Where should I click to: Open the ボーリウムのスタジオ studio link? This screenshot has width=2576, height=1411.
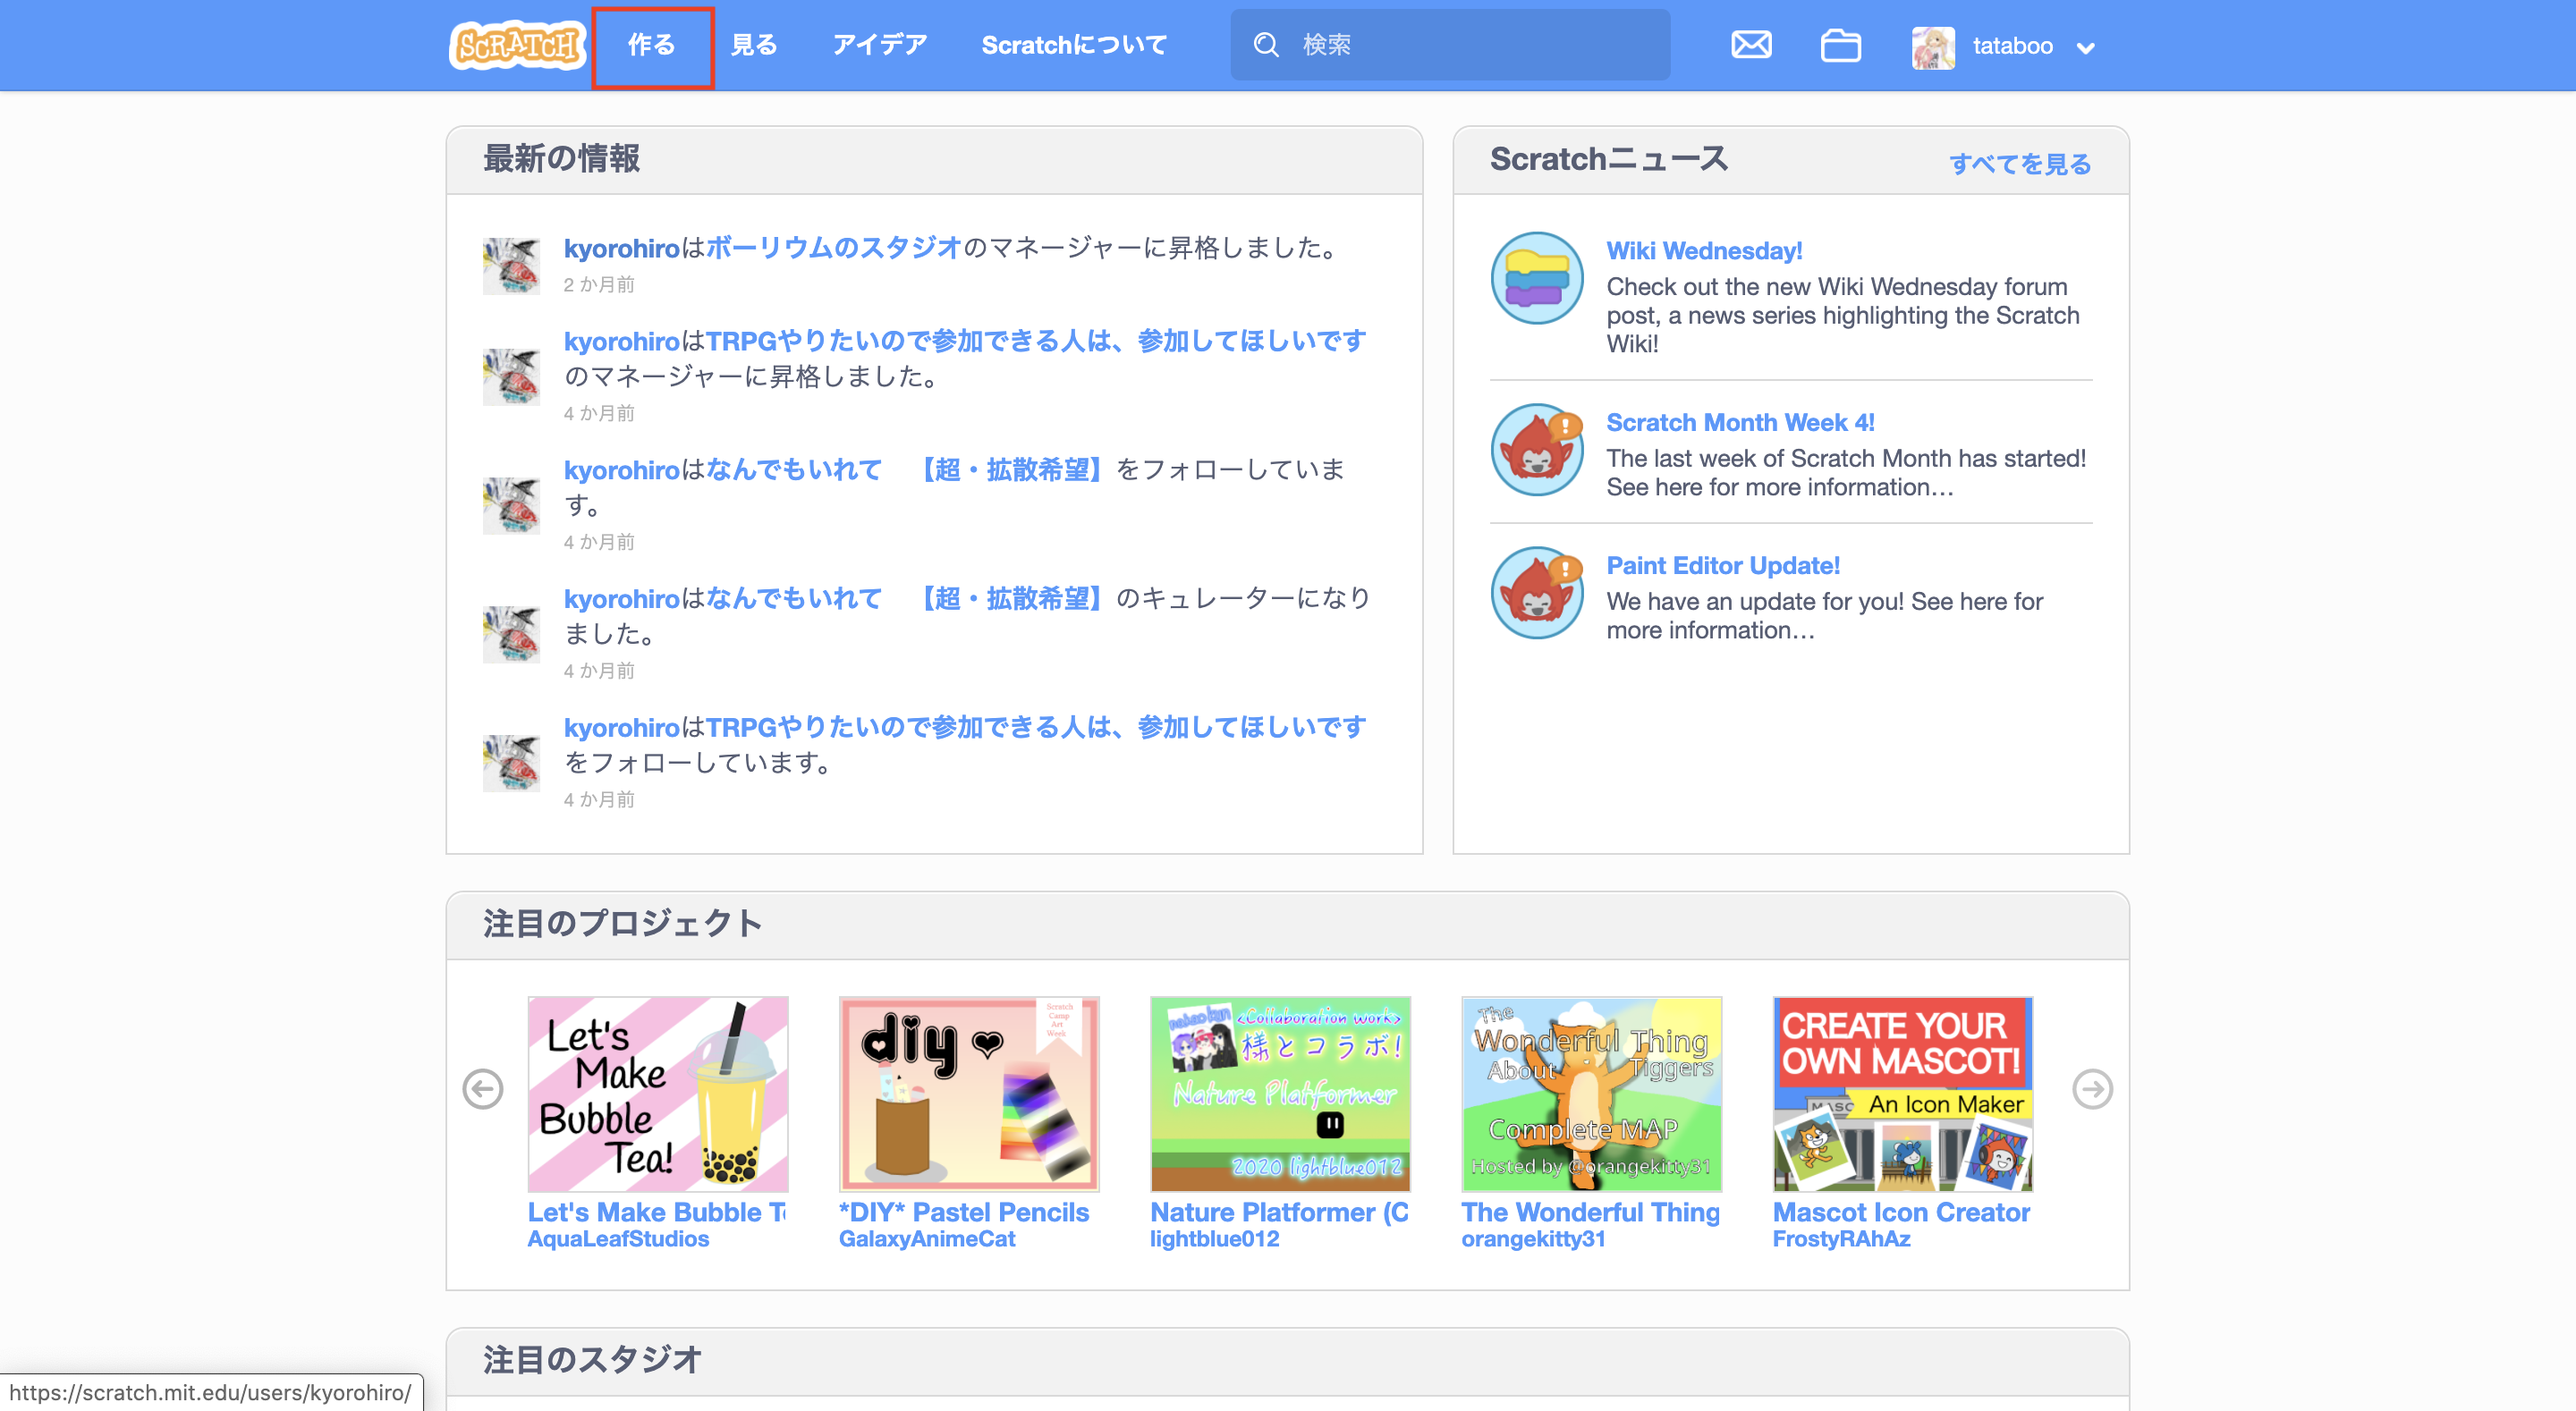tap(833, 248)
